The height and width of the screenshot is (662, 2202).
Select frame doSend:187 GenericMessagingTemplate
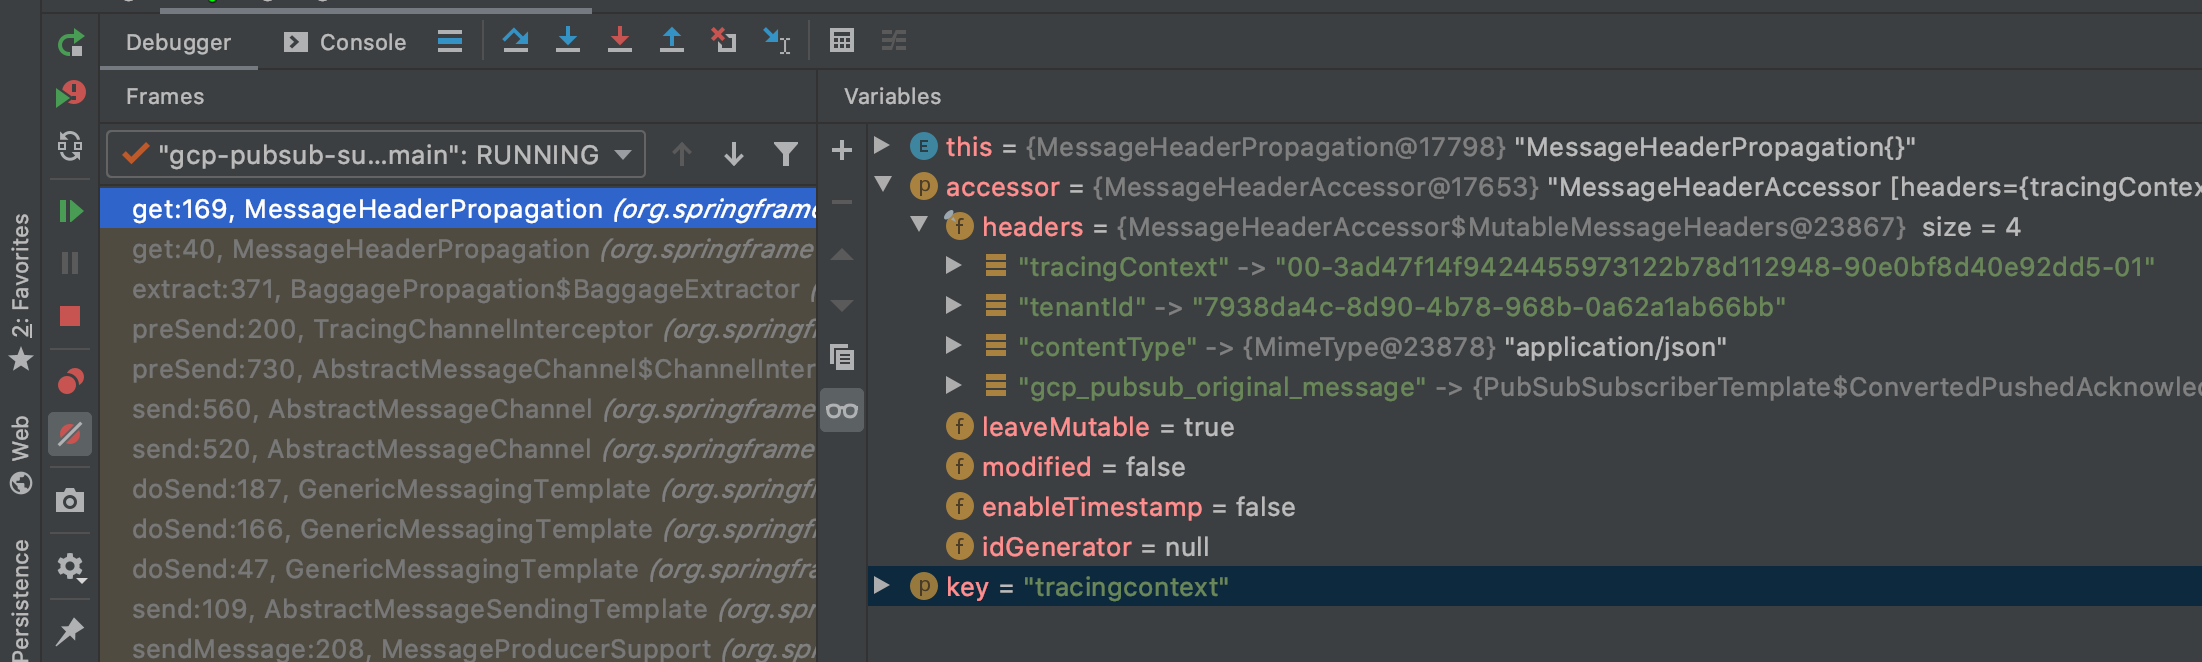tap(458, 489)
